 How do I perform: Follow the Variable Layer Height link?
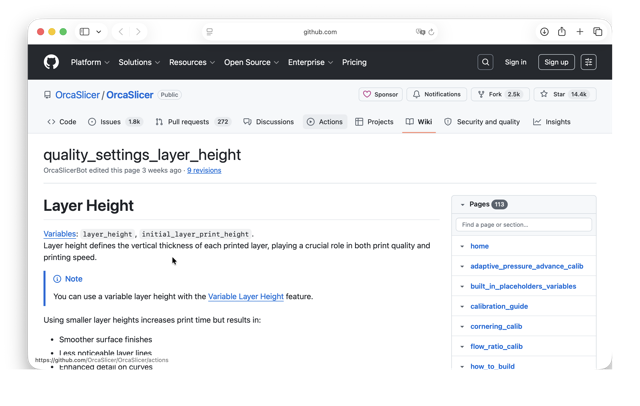click(246, 297)
